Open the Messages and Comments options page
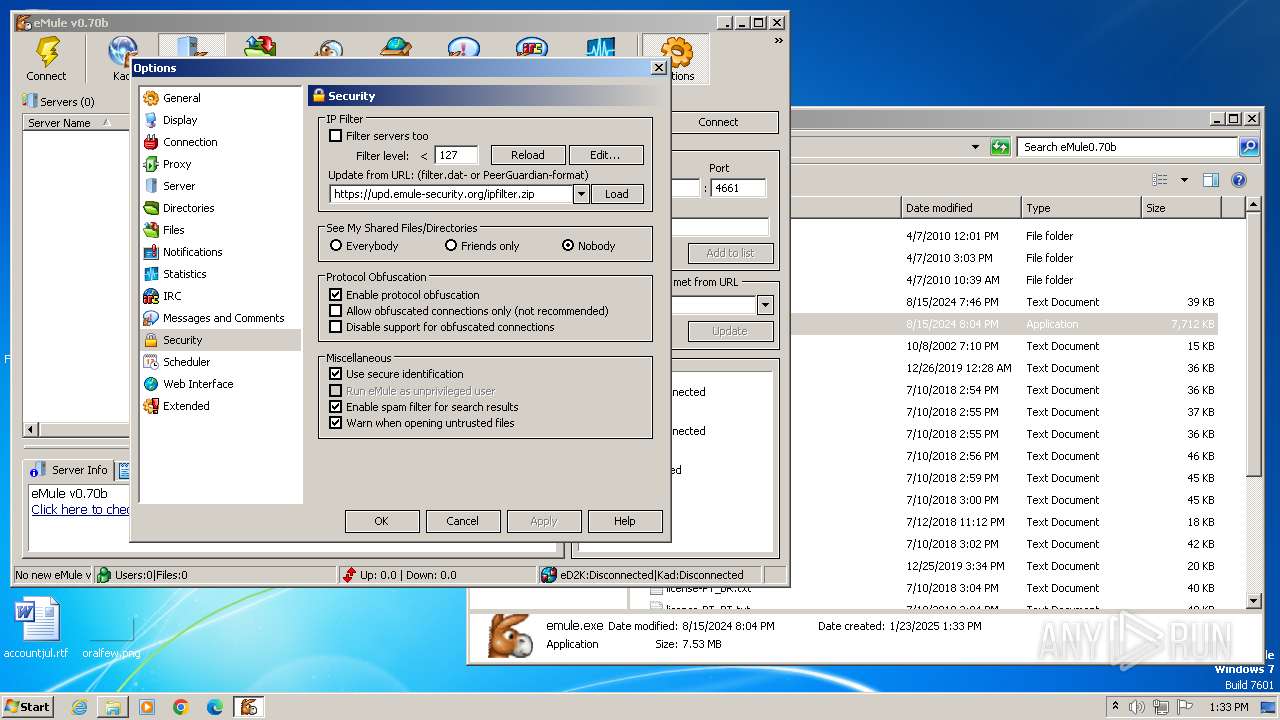 pyautogui.click(x=224, y=318)
